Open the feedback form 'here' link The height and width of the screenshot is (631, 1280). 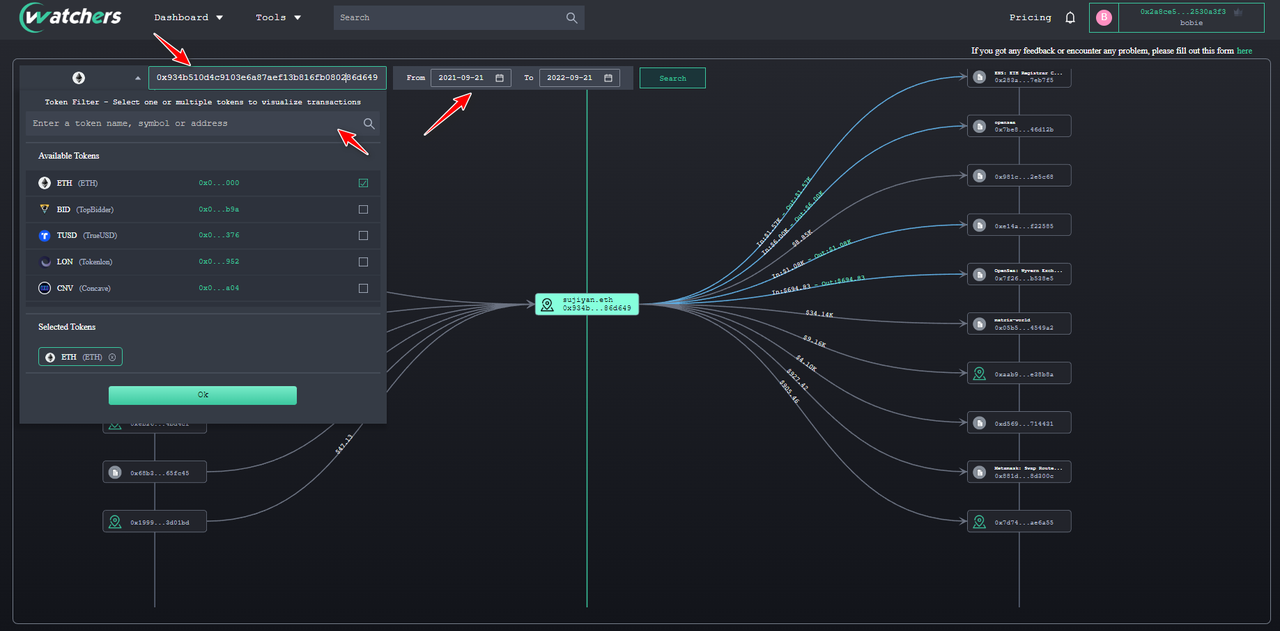click(x=1244, y=51)
